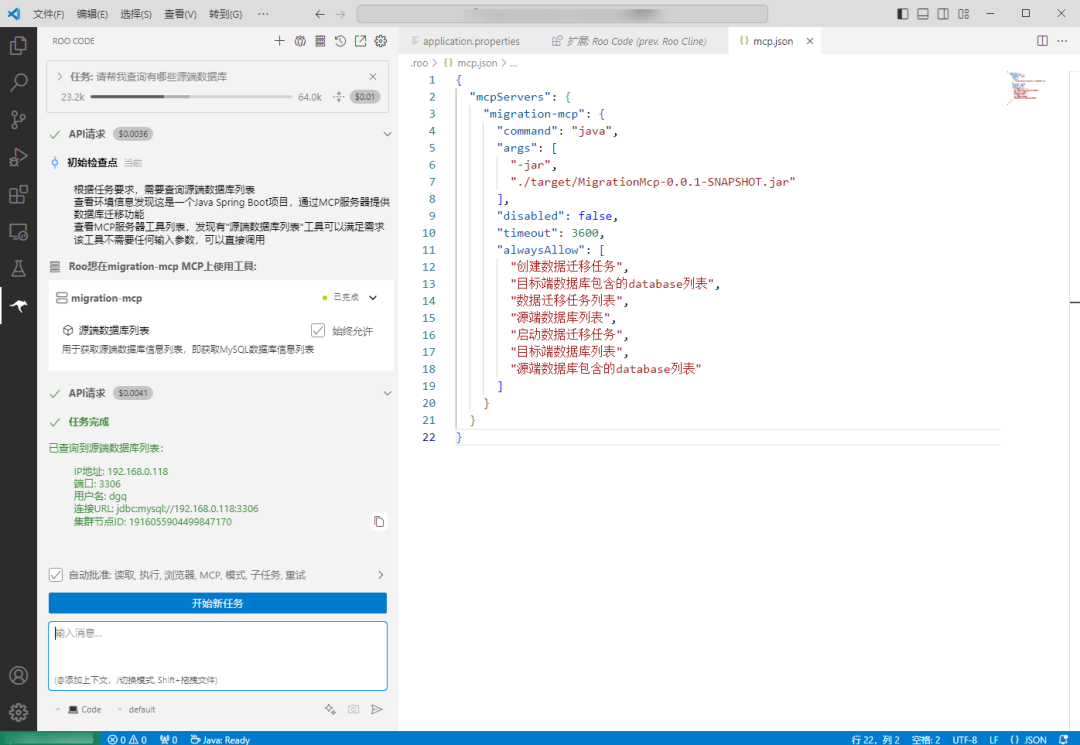Open the 选择(S) menu
The width and height of the screenshot is (1080, 745).
pyautogui.click(x=136, y=14)
